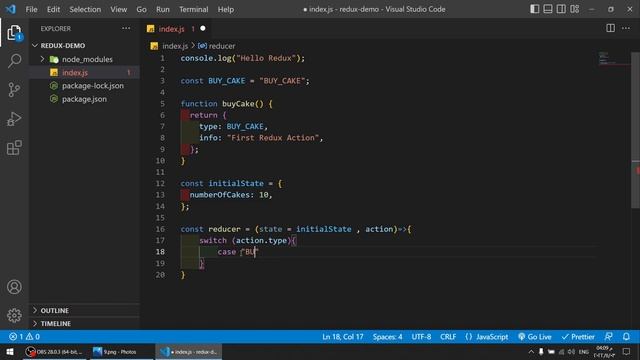
Task: Open the Accounts icon
Action: 14,287
